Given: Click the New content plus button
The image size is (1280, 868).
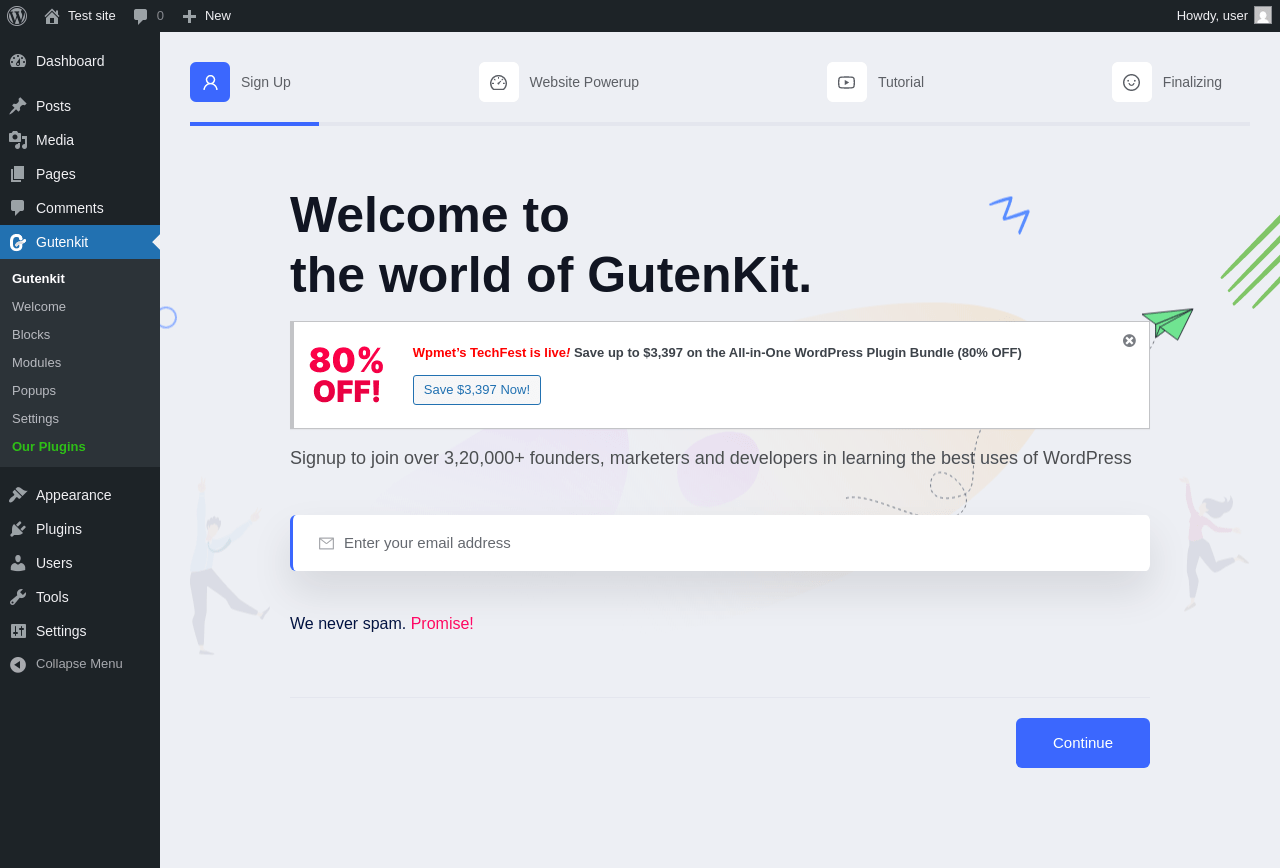Looking at the screenshot, I should pos(206,16).
